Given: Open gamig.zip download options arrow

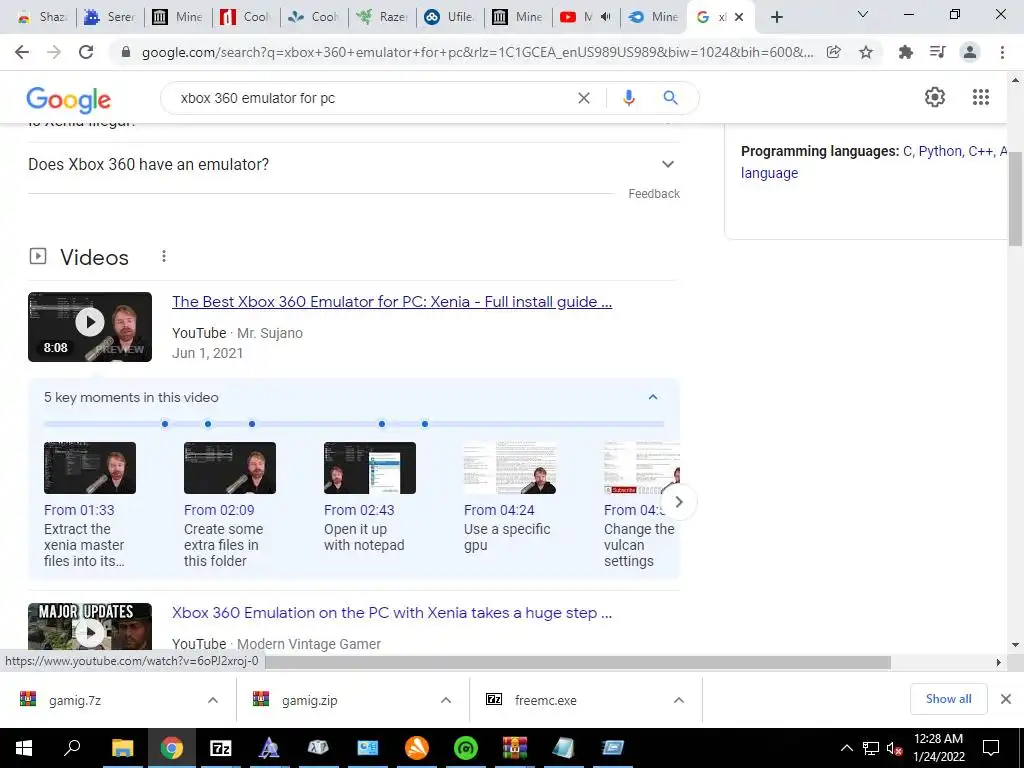Looking at the screenshot, I should [x=446, y=700].
